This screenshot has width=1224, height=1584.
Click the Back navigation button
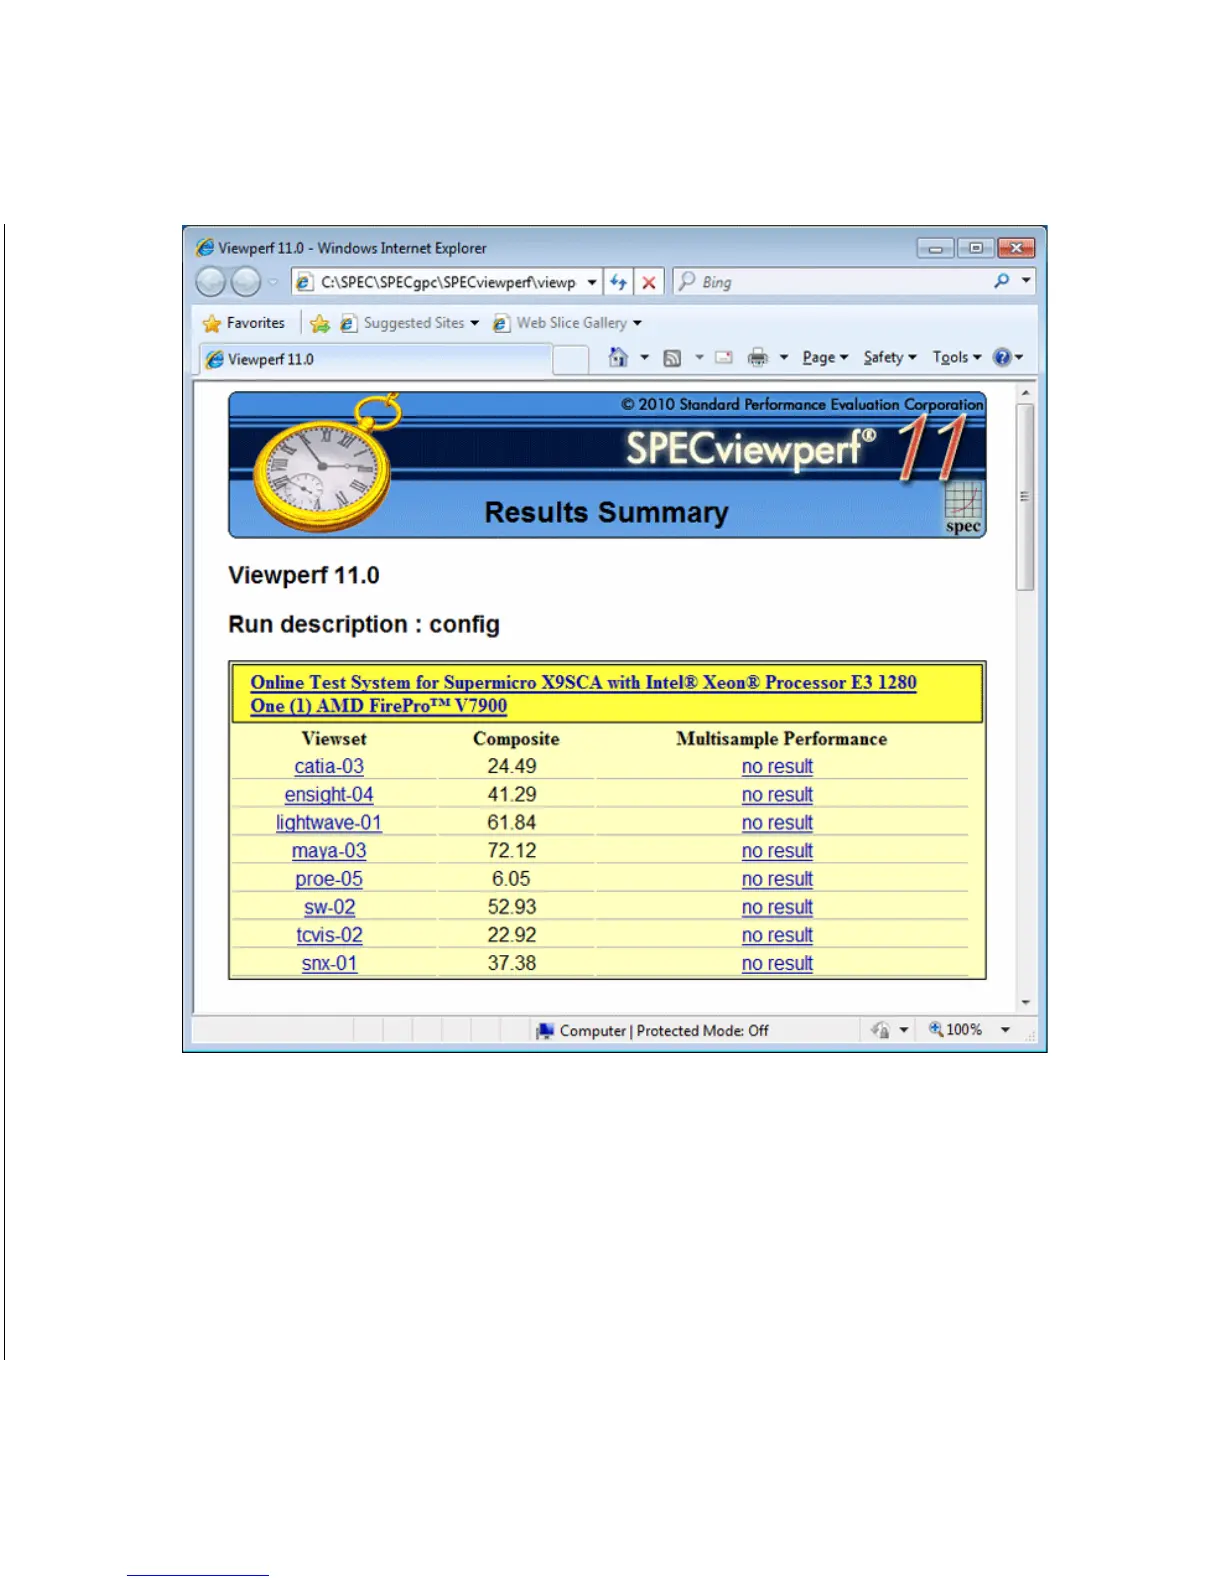[210, 282]
